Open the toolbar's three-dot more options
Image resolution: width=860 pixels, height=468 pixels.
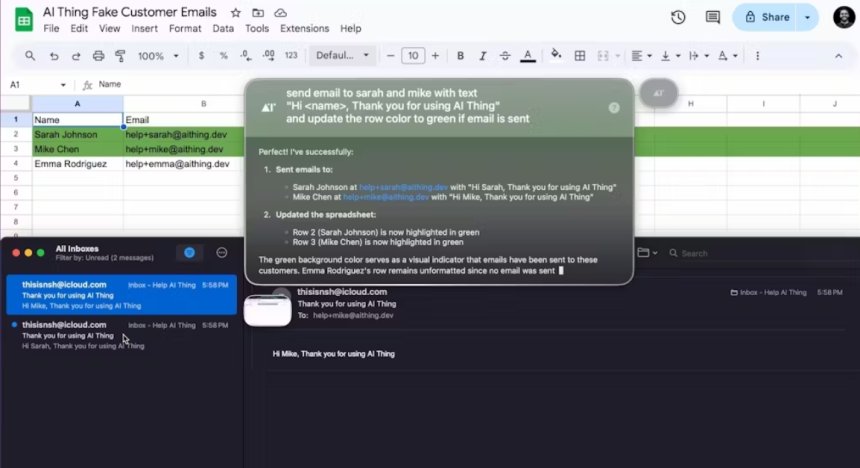click(757, 55)
